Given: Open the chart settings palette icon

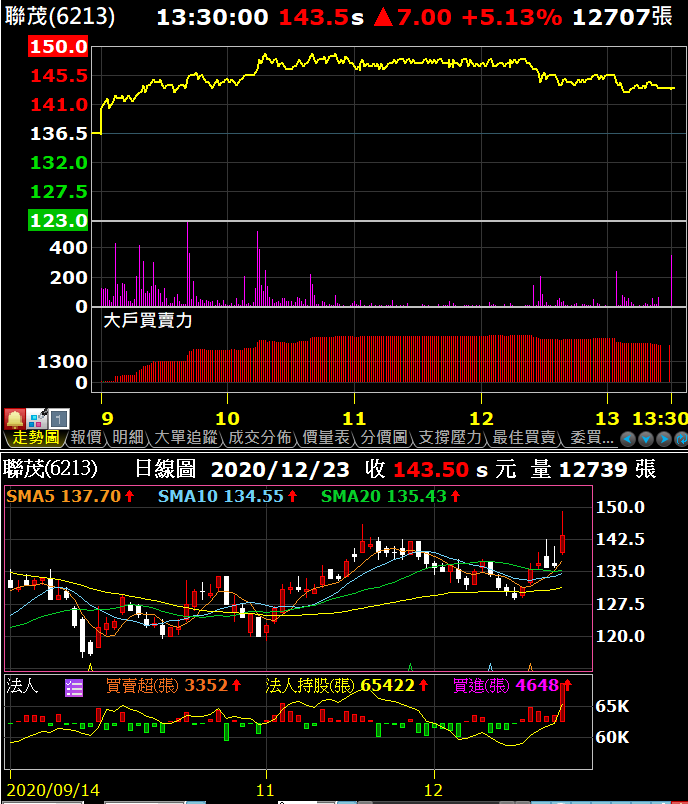Looking at the screenshot, I should pos(37,419).
